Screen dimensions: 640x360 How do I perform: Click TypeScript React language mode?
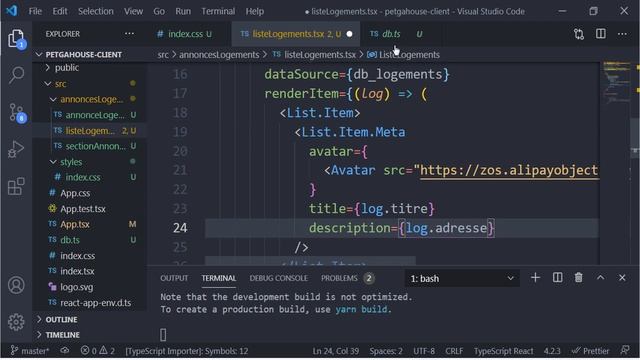pyautogui.click(x=503, y=351)
